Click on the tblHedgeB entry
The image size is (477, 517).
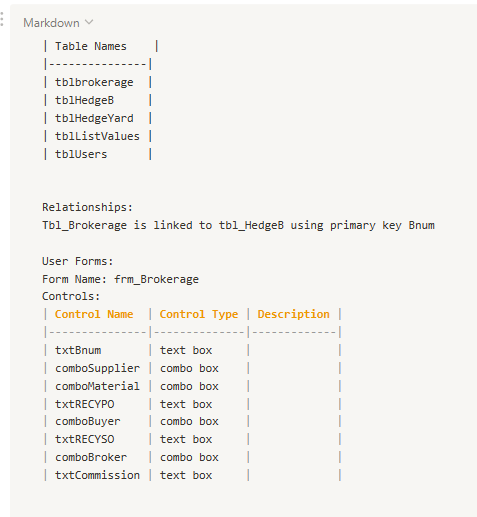[x=84, y=100]
